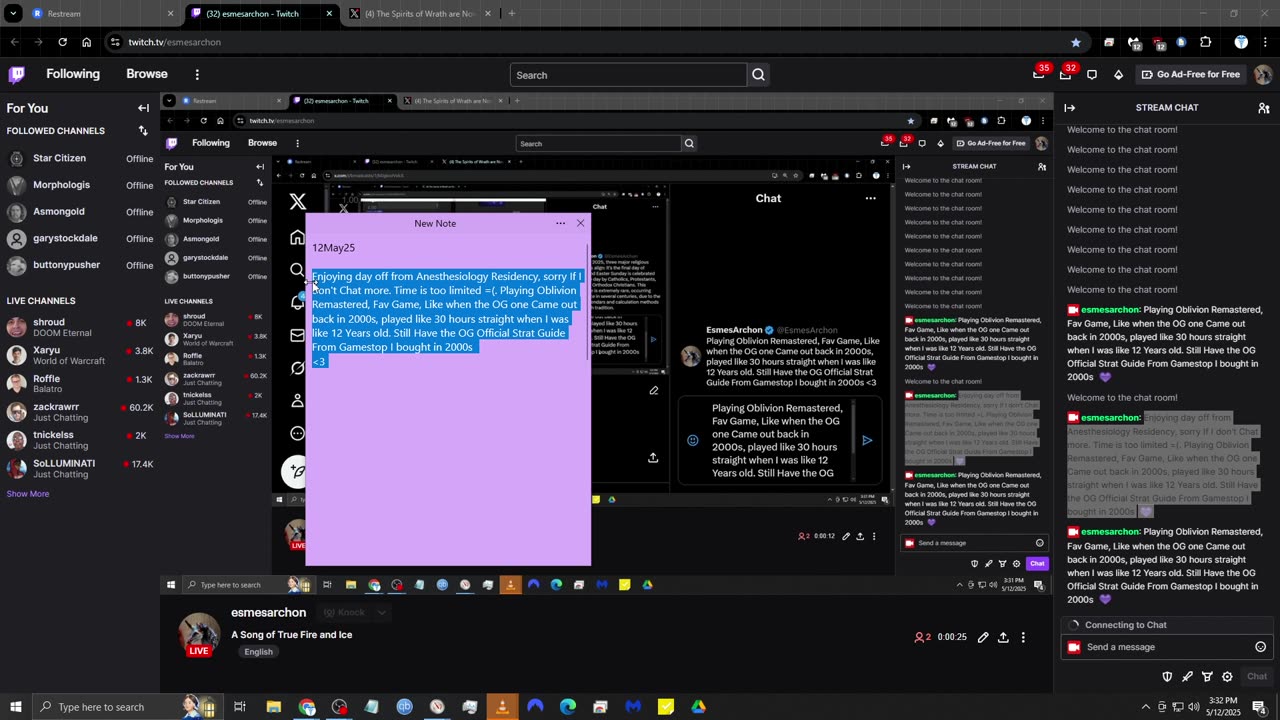Screen dimensions: 1280x720
Task: Open Chrome customize three-dot menu
Action: [1265, 42]
